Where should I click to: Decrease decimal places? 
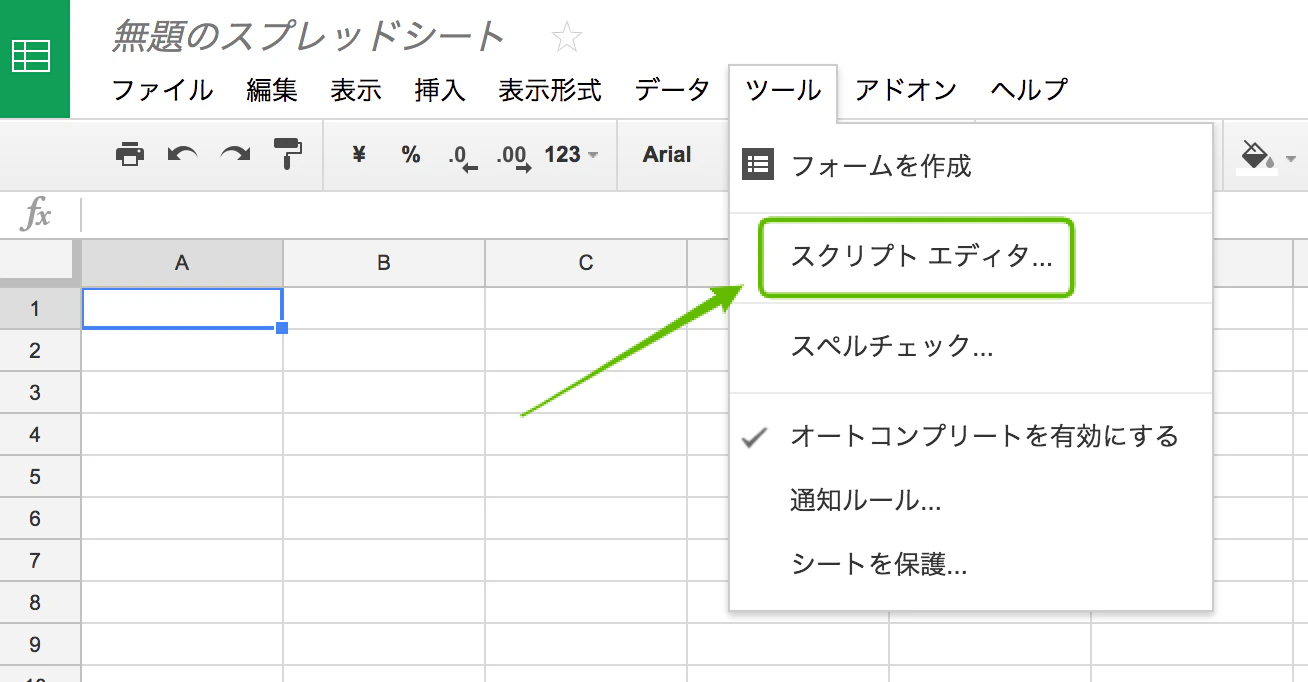[x=462, y=155]
